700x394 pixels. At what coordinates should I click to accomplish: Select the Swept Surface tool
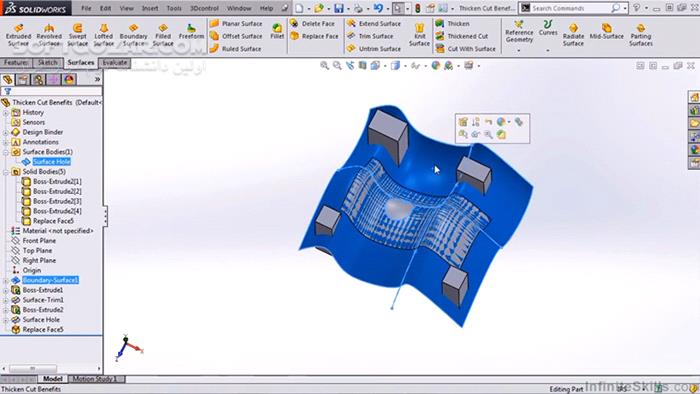point(77,35)
